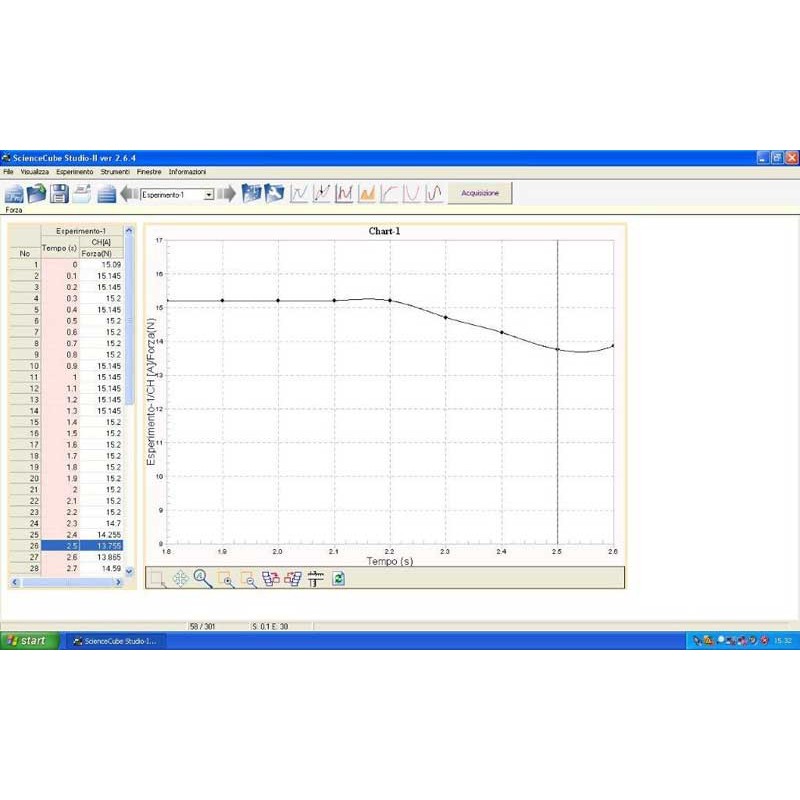This screenshot has height=800, width=800.
Task: Click the previous experiment left arrow
Action: coord(129,194)
